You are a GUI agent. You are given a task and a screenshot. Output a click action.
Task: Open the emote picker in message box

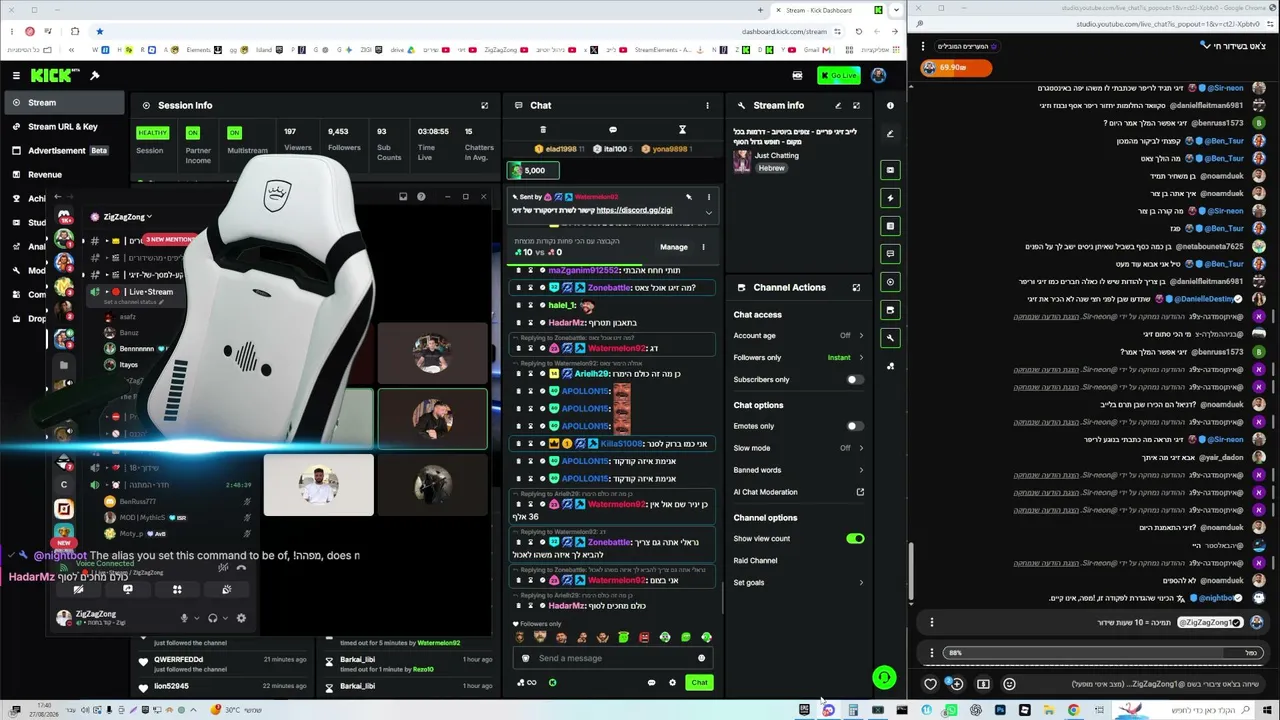(x=701, y=658)
